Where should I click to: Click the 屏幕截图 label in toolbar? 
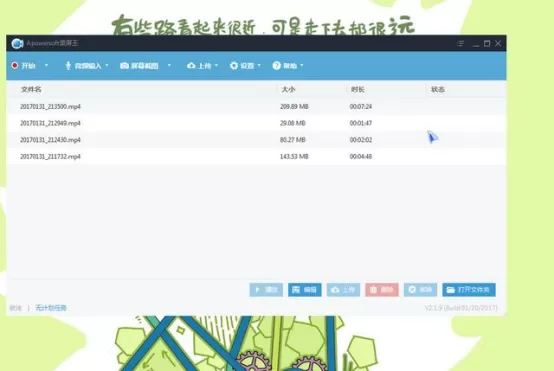(x=145, y=66)
